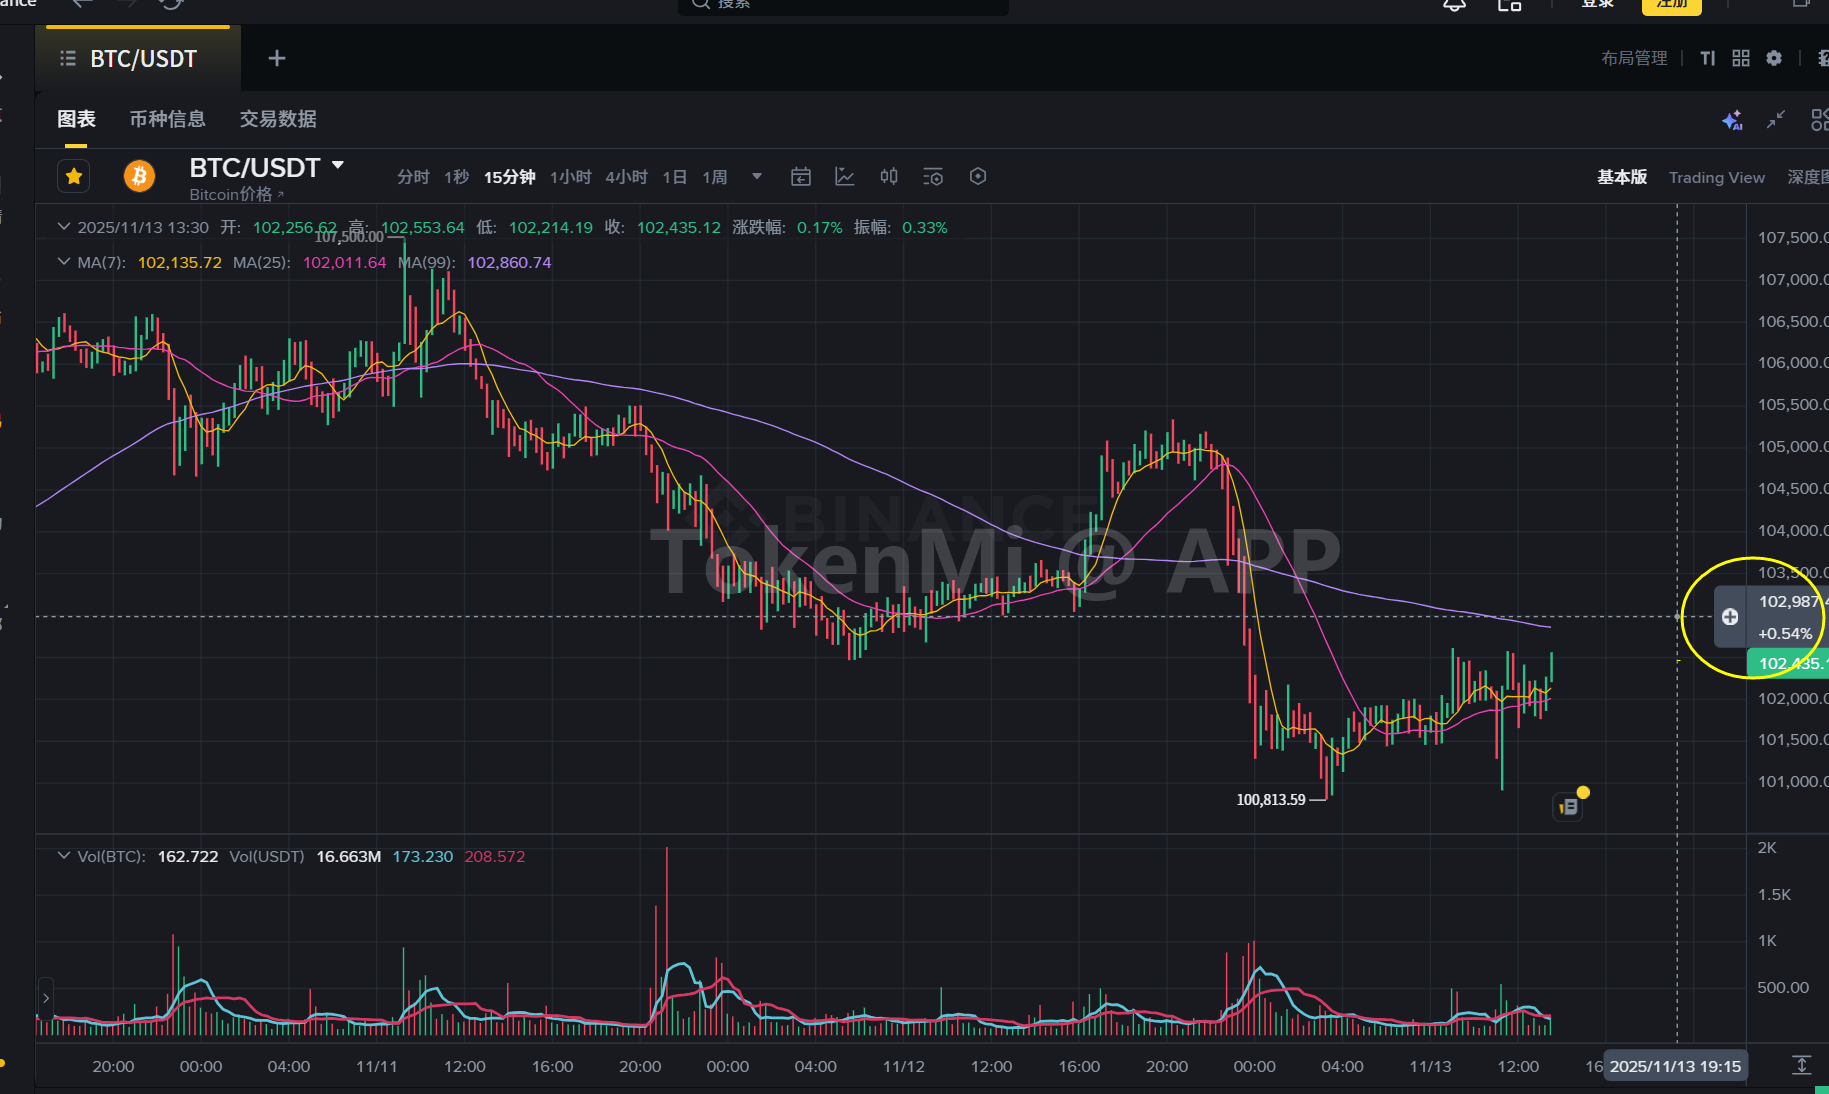The image size is (1829, 1094).
Task: Click the collapse chart arrows icon
Action: pyautogui.click(x=1776, y=120)
